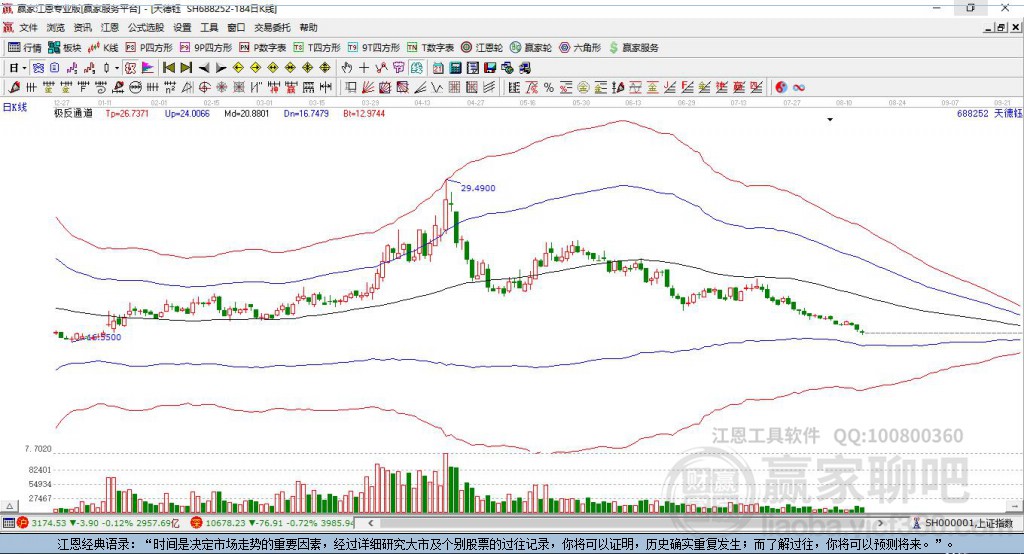1024x554 pixels.
Task: Open the 行情 quotes view
Action: click(25, 48)
